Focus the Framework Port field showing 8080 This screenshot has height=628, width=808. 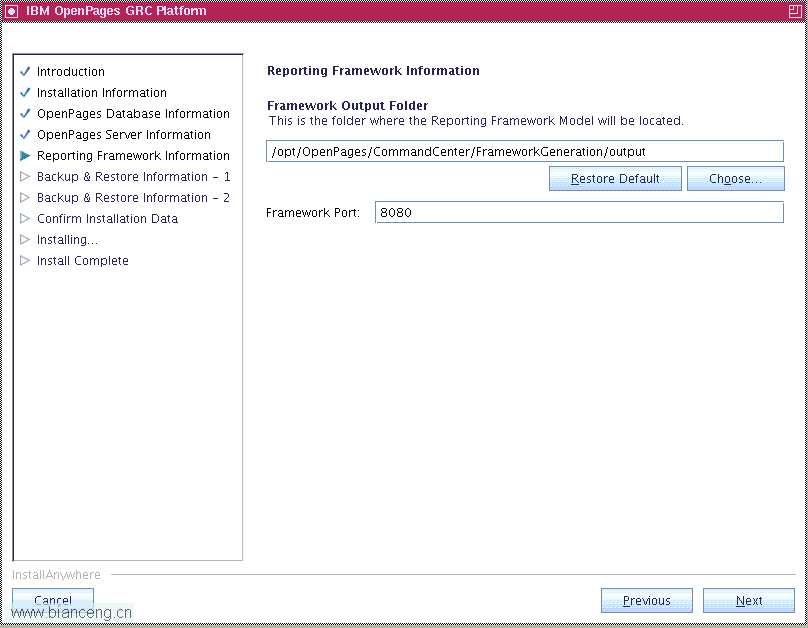579,212
